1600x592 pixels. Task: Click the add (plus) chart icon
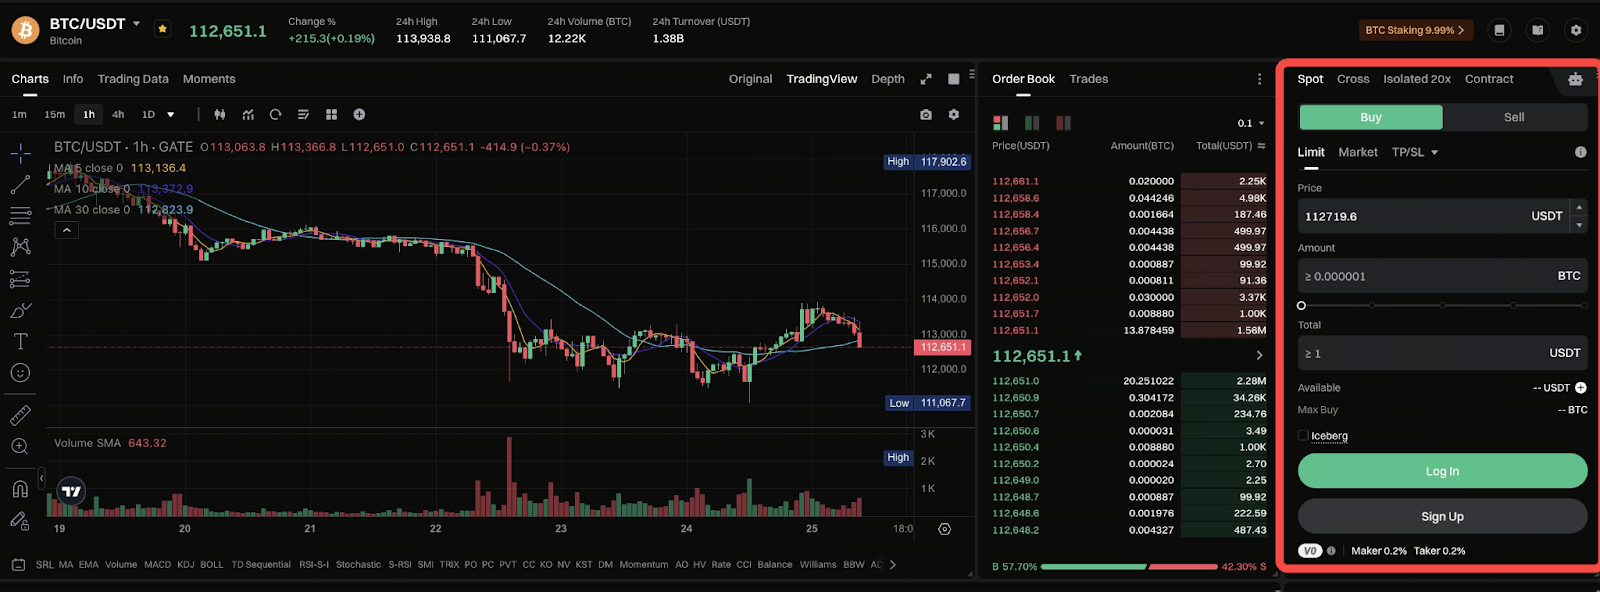359,115
